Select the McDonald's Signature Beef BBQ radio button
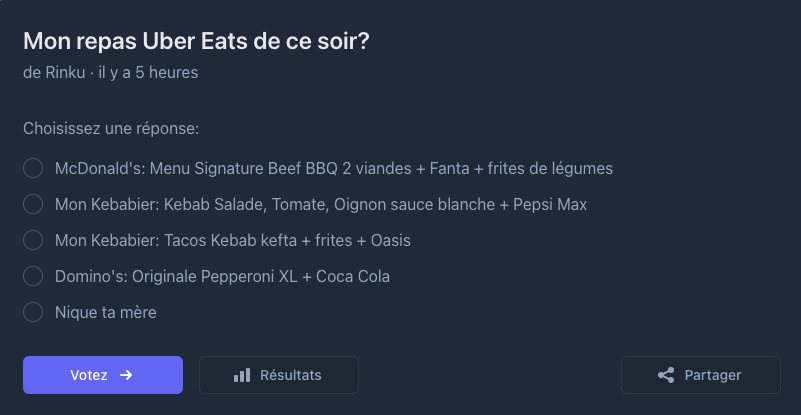The height and width of the screenshot is (415, 801). tap(33, 168)
